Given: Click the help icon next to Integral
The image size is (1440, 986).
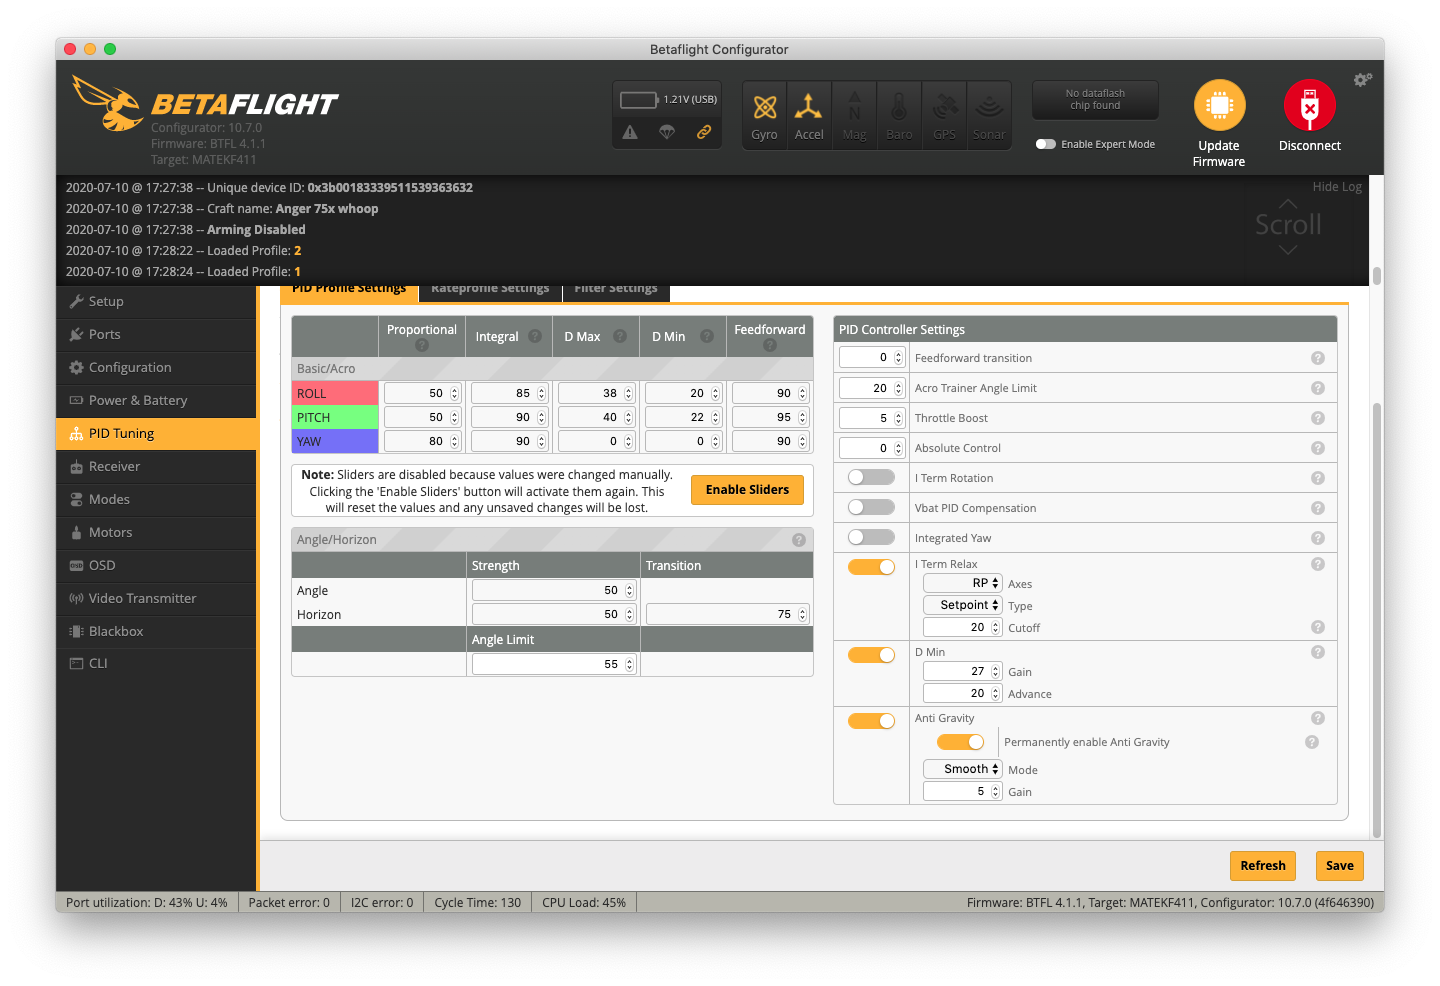Looking at the screenshot, I should [x=535, y=336].
